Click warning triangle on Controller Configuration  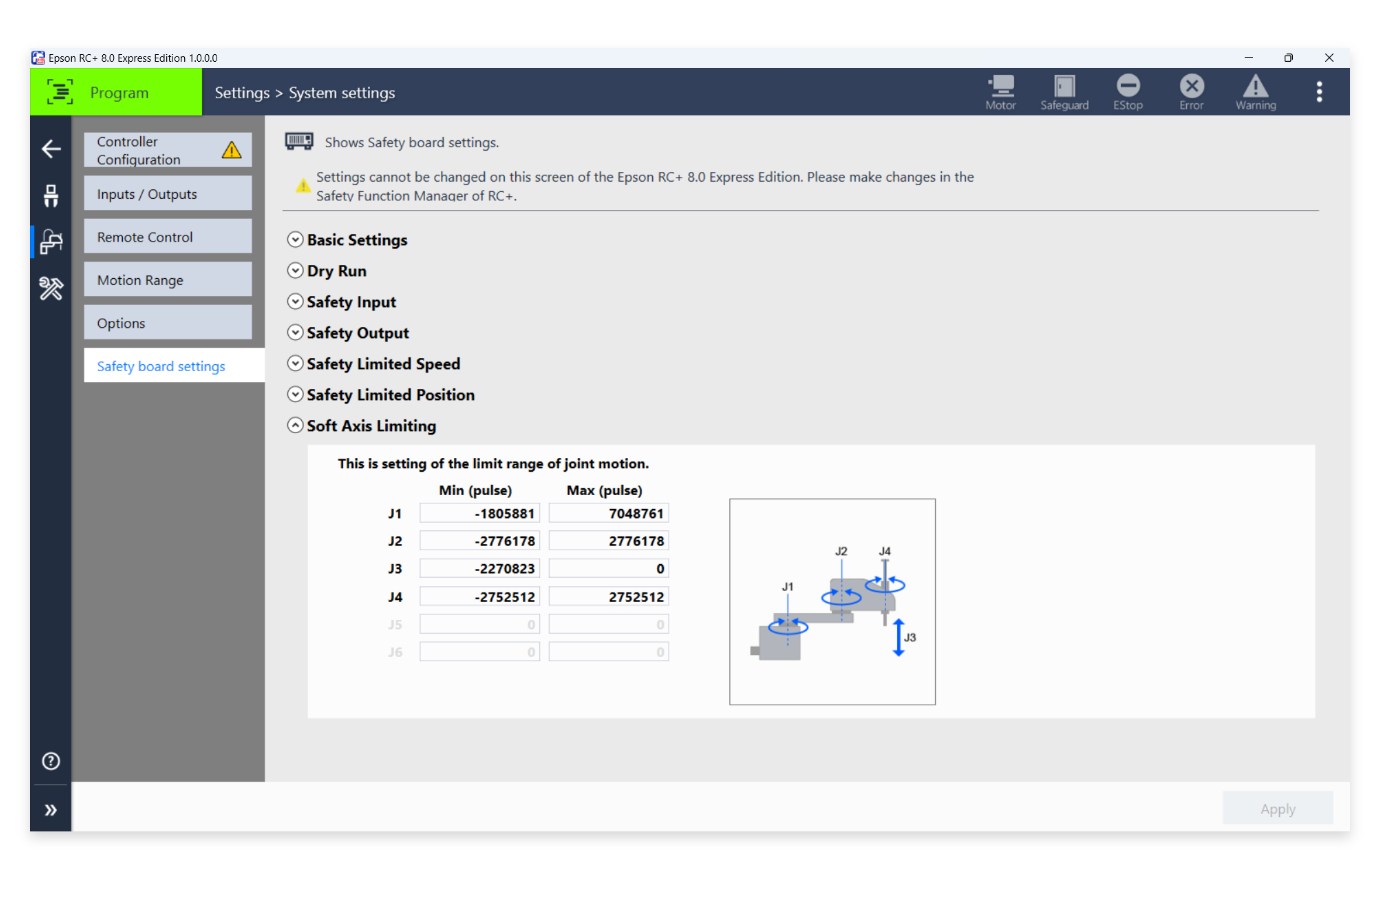tap(232, 150)
